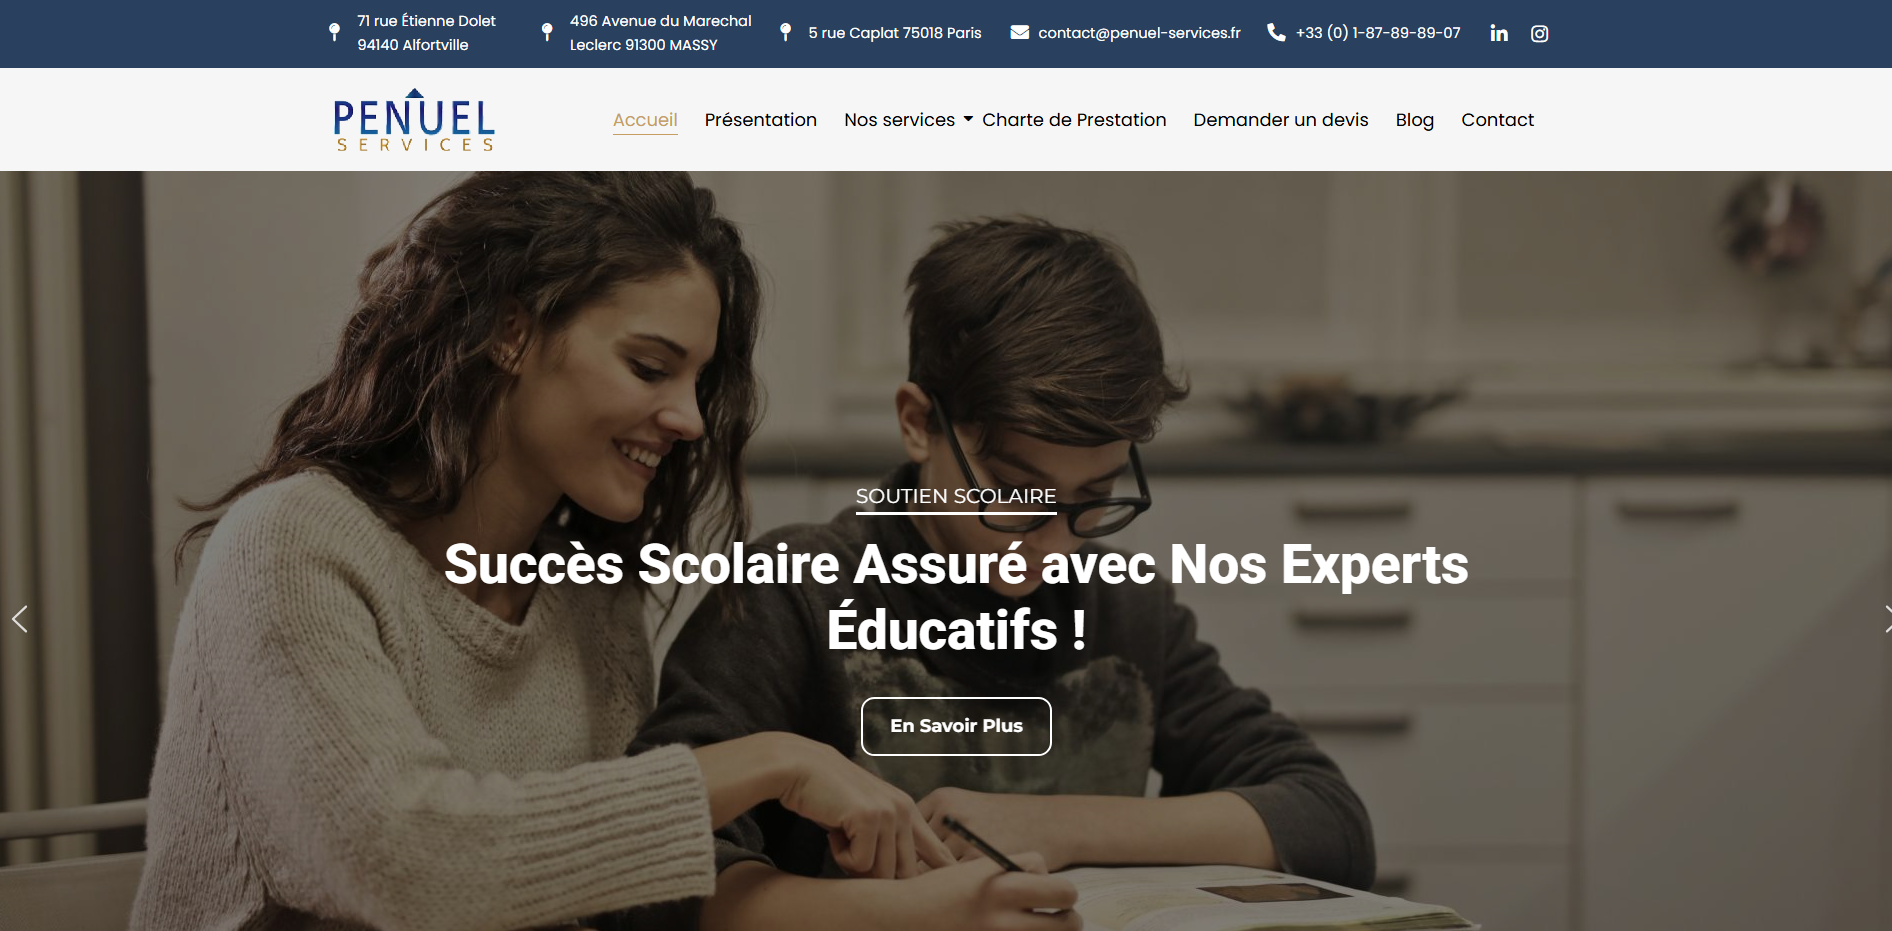Click the En Savoir Plus button
The width and height of the screenshot is (1892, 931).
[956, 726]
